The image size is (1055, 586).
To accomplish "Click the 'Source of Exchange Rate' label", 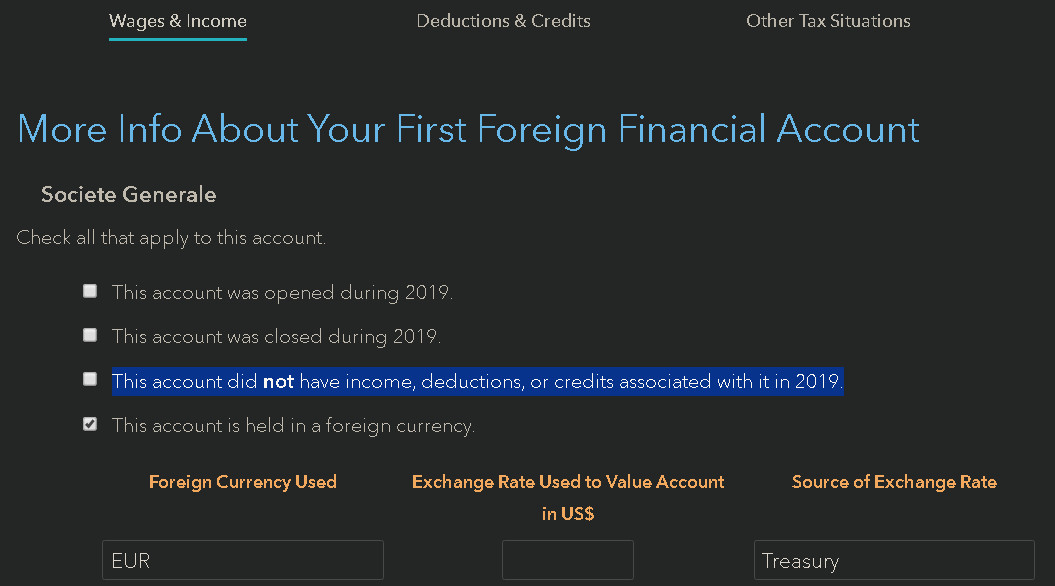I will (x=894, y=481).
